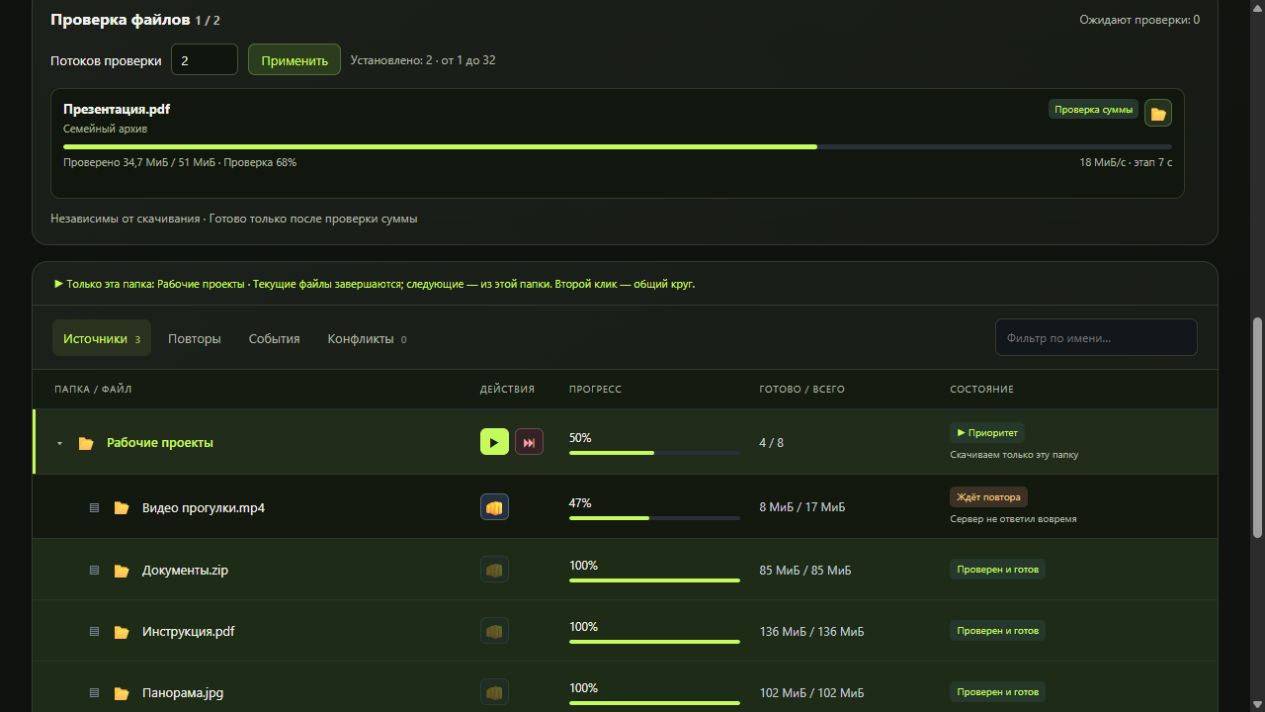Click the page scrollbar down arrow
Image resolution: width=1265 pixels, height=712 pixels.
click(1258, 704)
